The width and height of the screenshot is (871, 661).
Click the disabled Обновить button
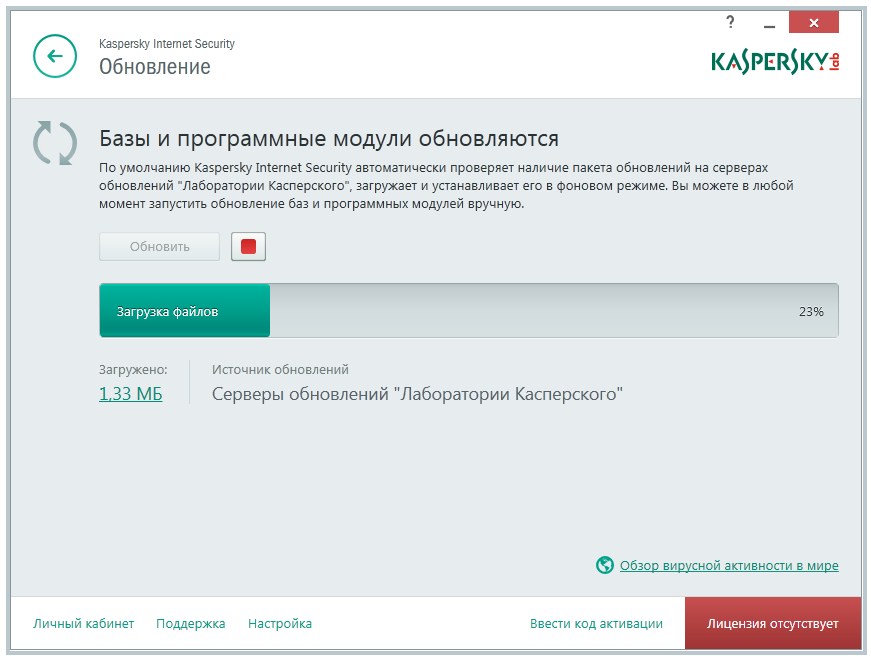point(159,246)
